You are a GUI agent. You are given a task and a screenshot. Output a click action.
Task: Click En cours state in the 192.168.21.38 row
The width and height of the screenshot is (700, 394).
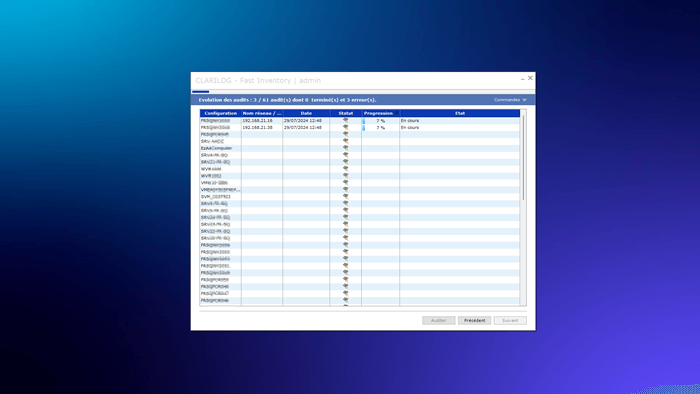[409, 128]
